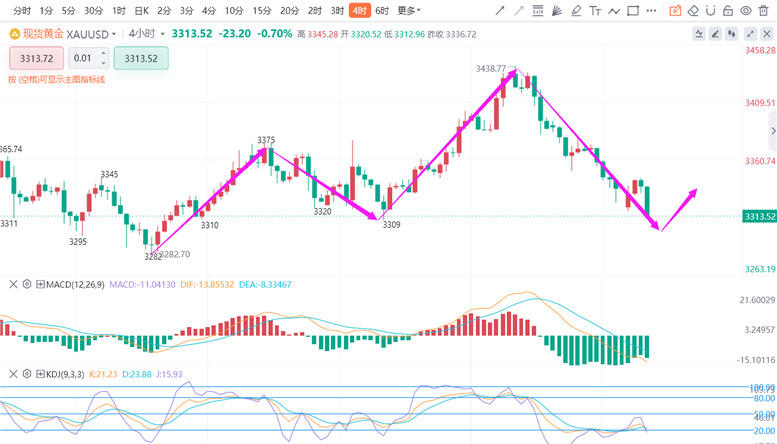Click the green 3313.52 buy button

click(x=141, y=58)
